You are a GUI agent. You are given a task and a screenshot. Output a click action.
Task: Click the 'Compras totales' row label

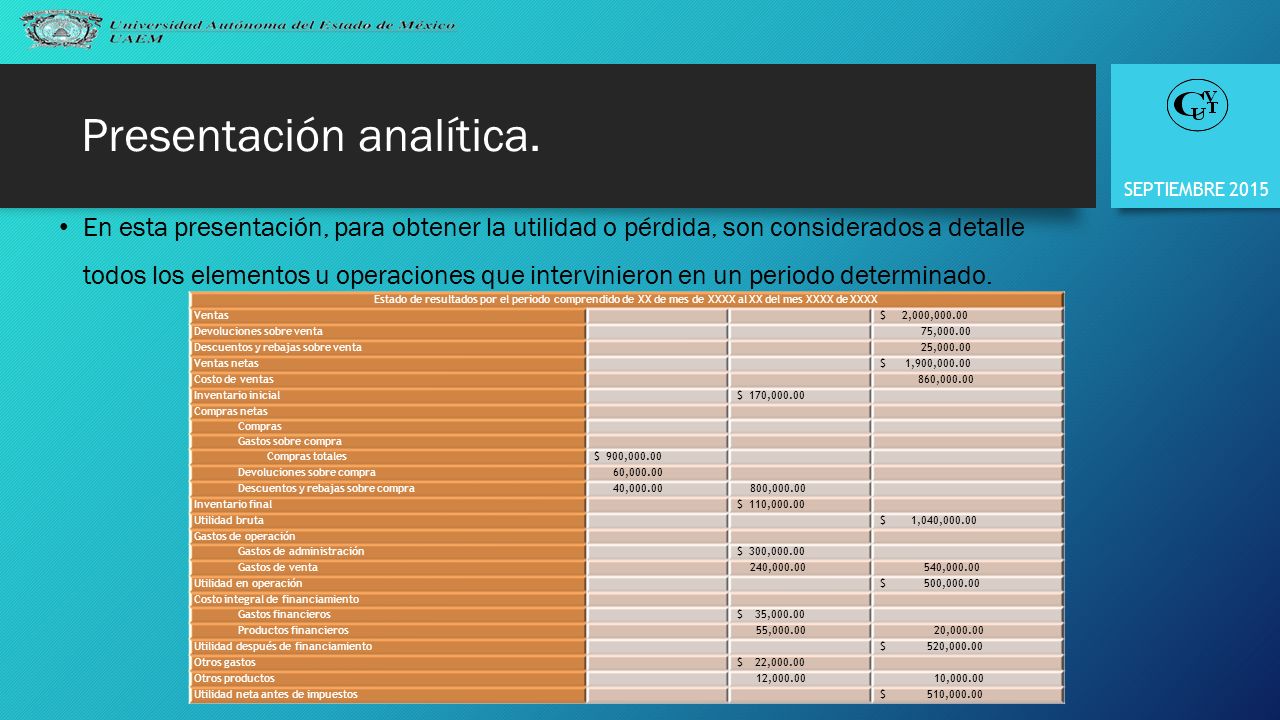coord(306,457)
